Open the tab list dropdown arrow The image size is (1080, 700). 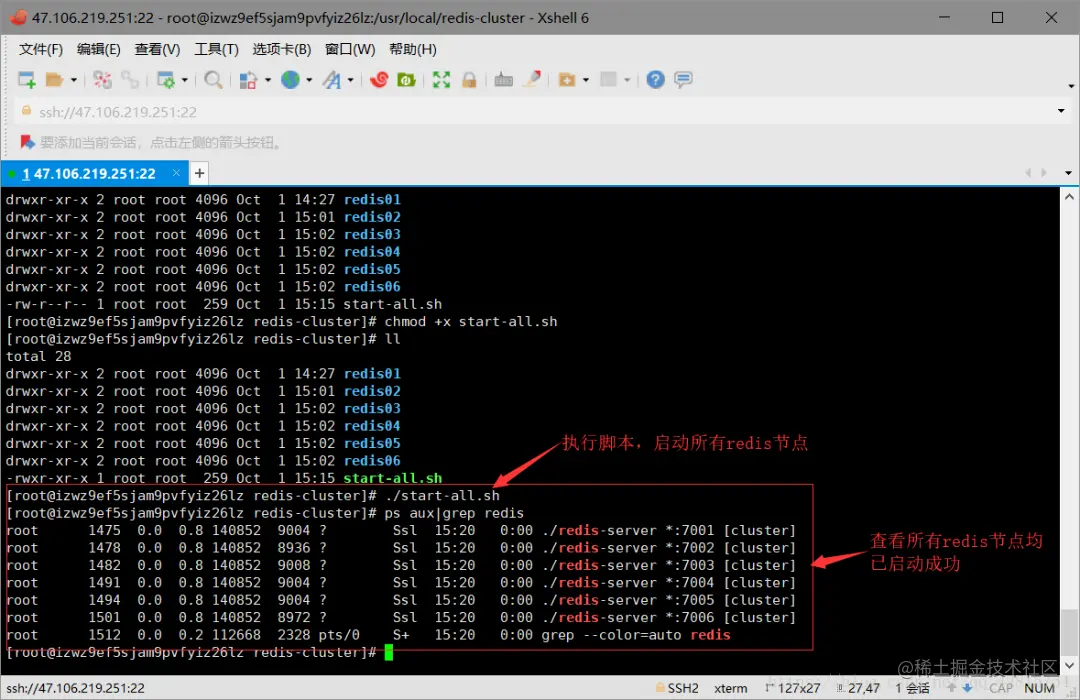click(1068, 173)
